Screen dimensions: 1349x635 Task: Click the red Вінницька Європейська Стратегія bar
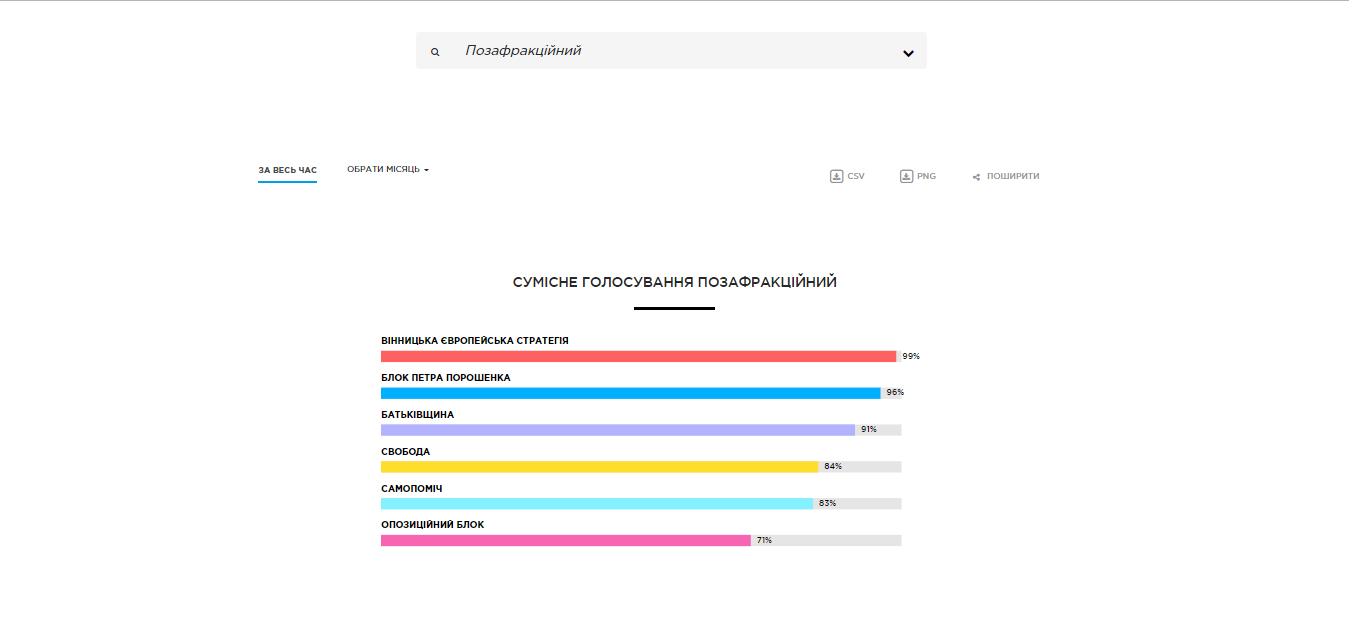(x=638, y=356)
